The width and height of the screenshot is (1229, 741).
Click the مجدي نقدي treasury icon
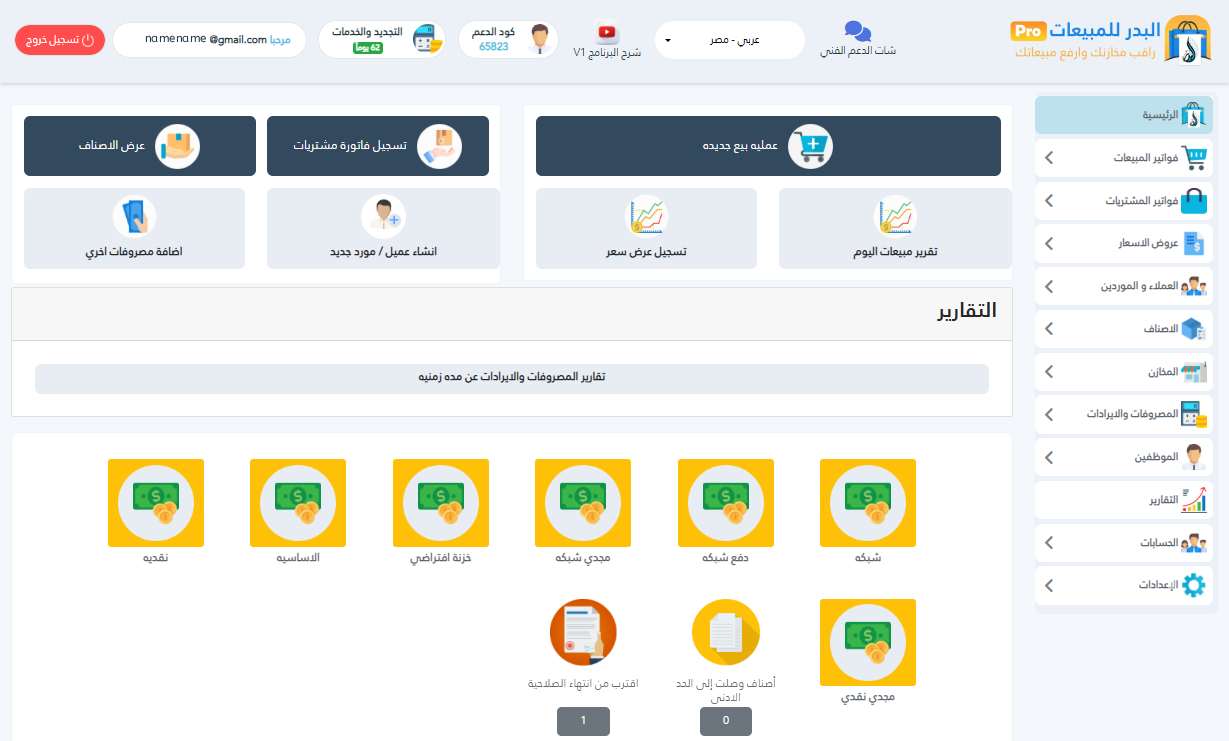(x=867, y=642)
